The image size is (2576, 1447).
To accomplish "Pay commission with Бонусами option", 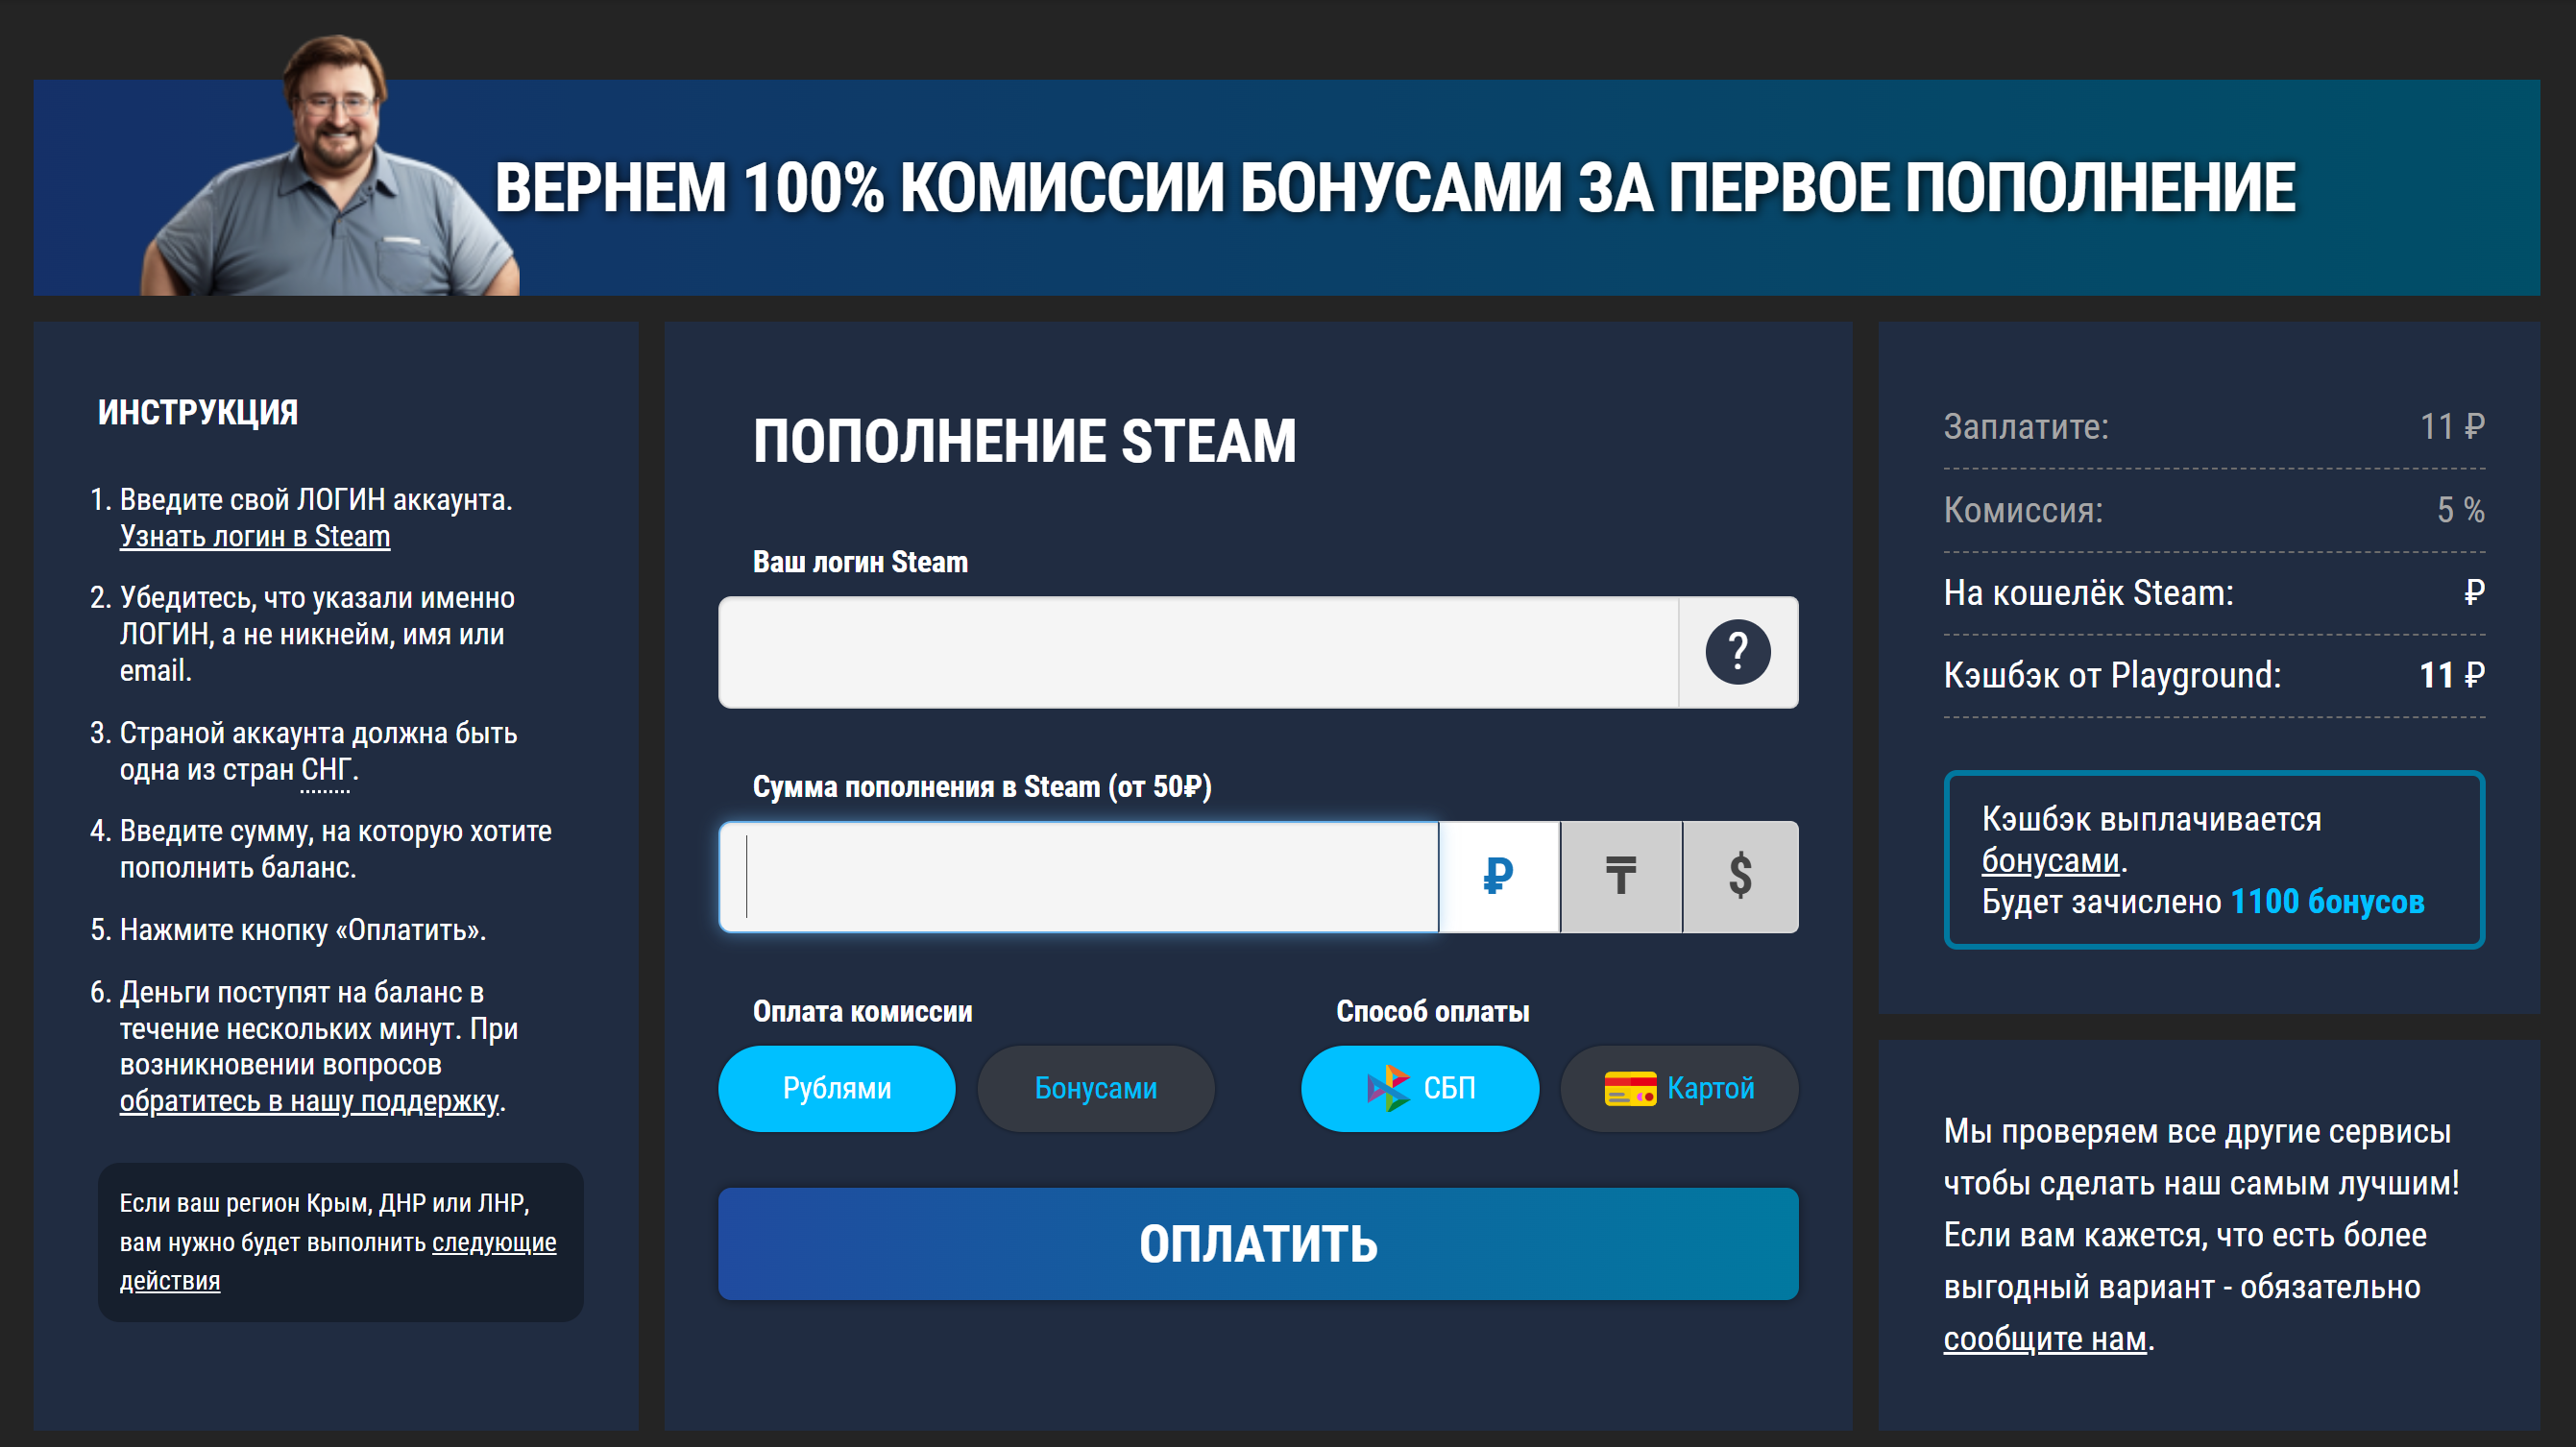I will (x=1095, y=1088).
